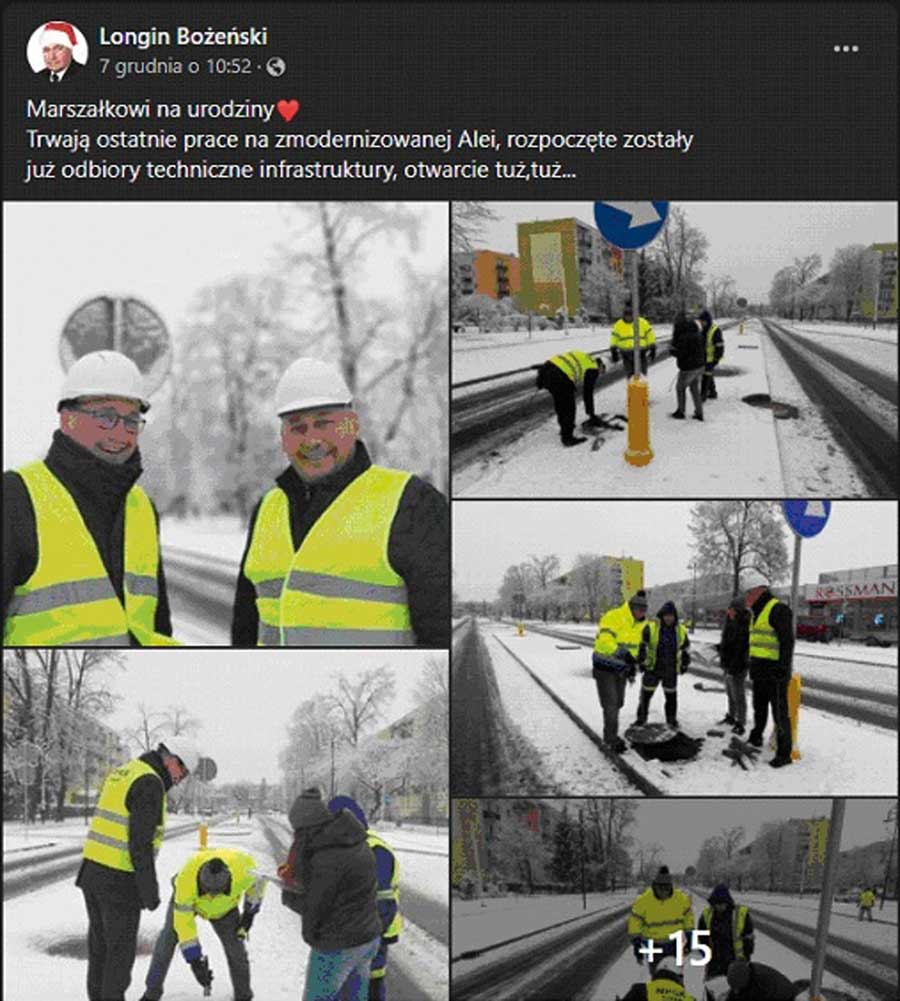The height and width of the screenshot is (1001, 900).
Task: Click the text line starting "Trwają ostatnie prace"
Action: [x=360, y=140]
